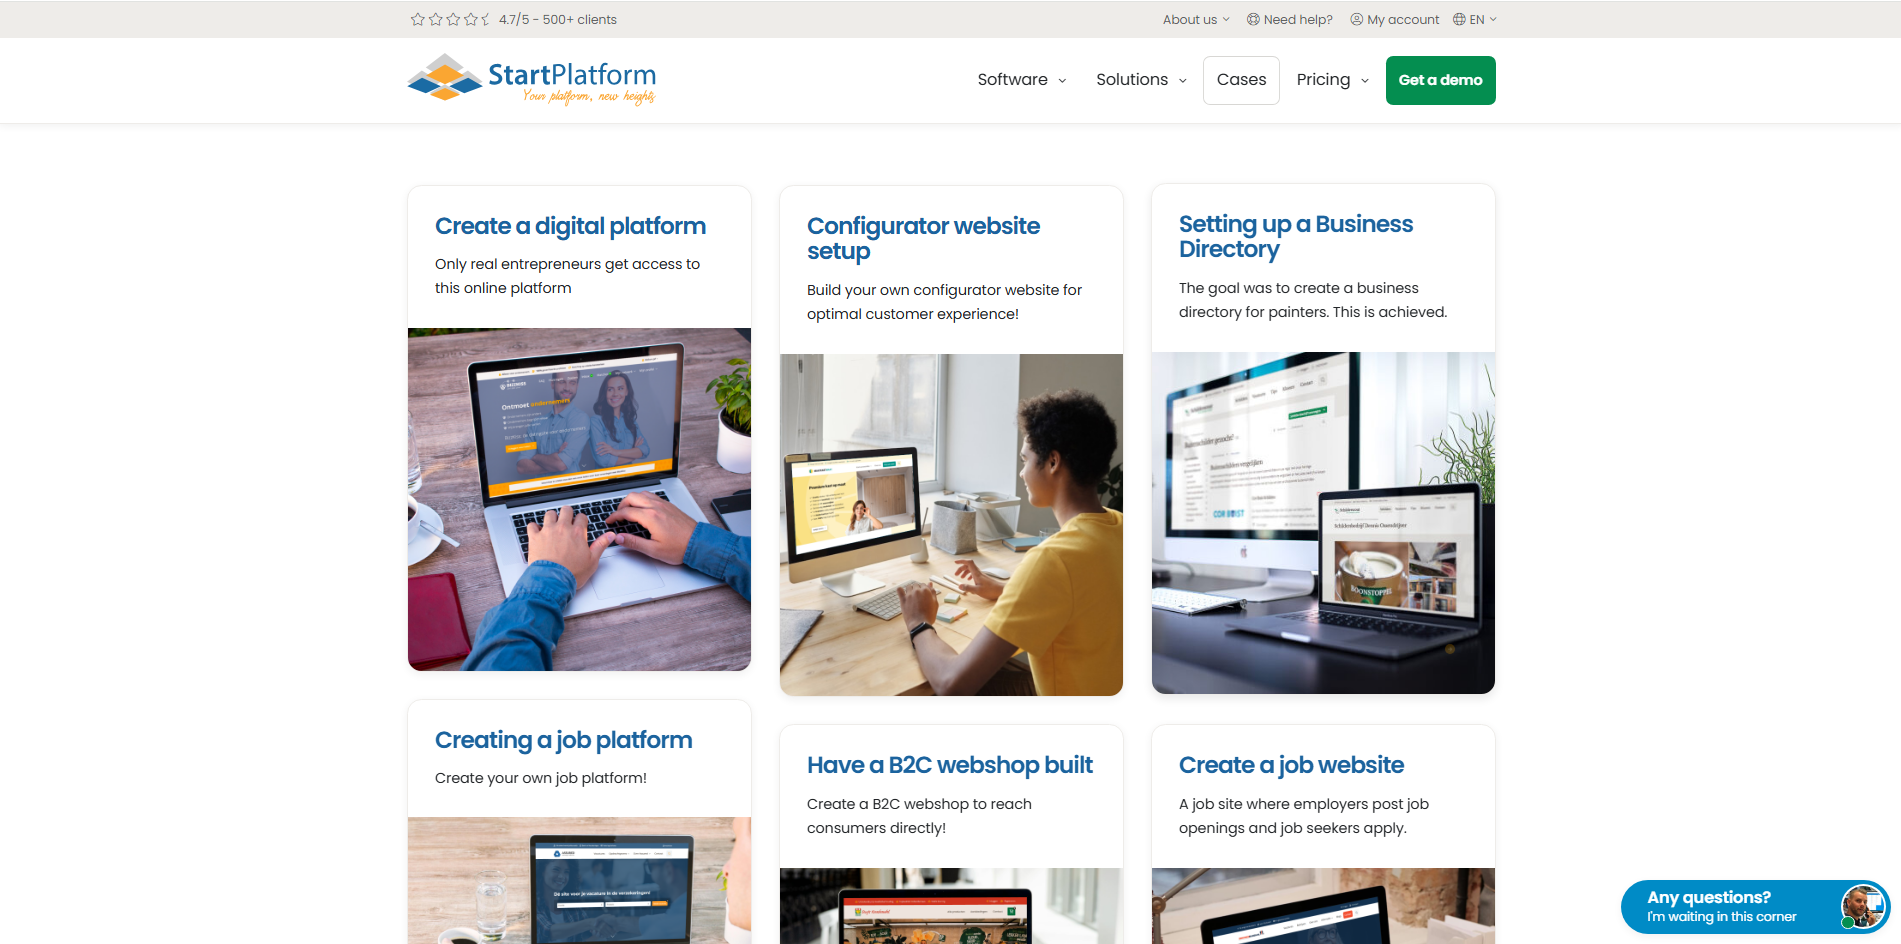Click the Get a demo button
1901x944 pixels.
coord(1440,80)
